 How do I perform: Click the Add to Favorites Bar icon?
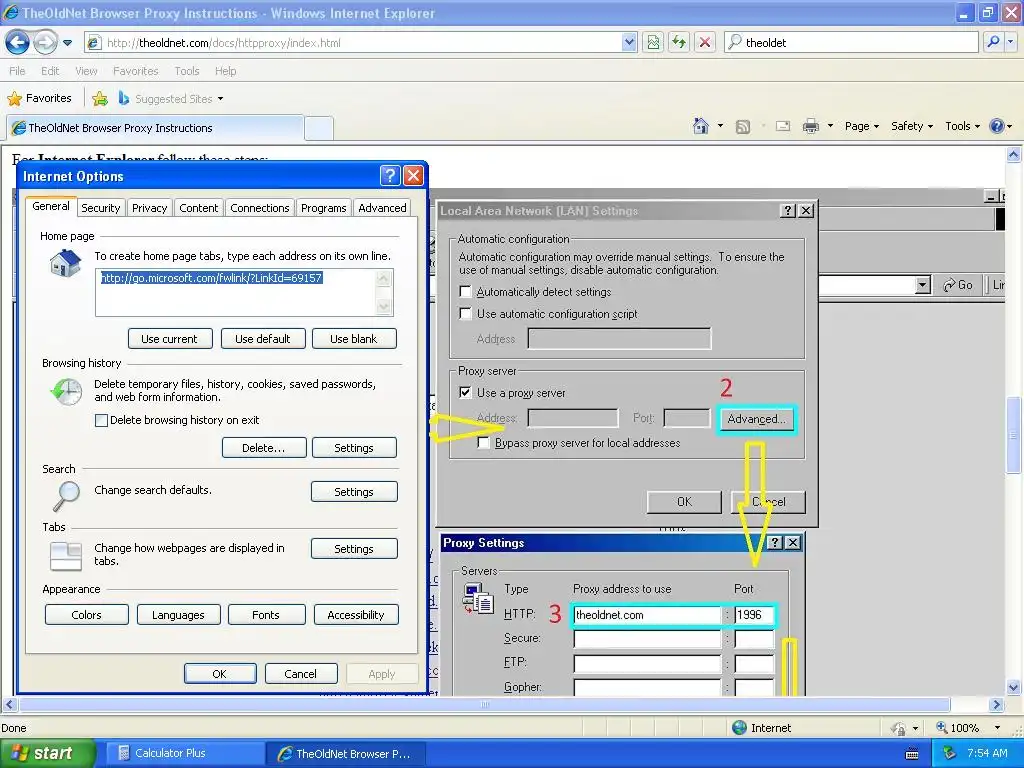click(x=100, y=99)
